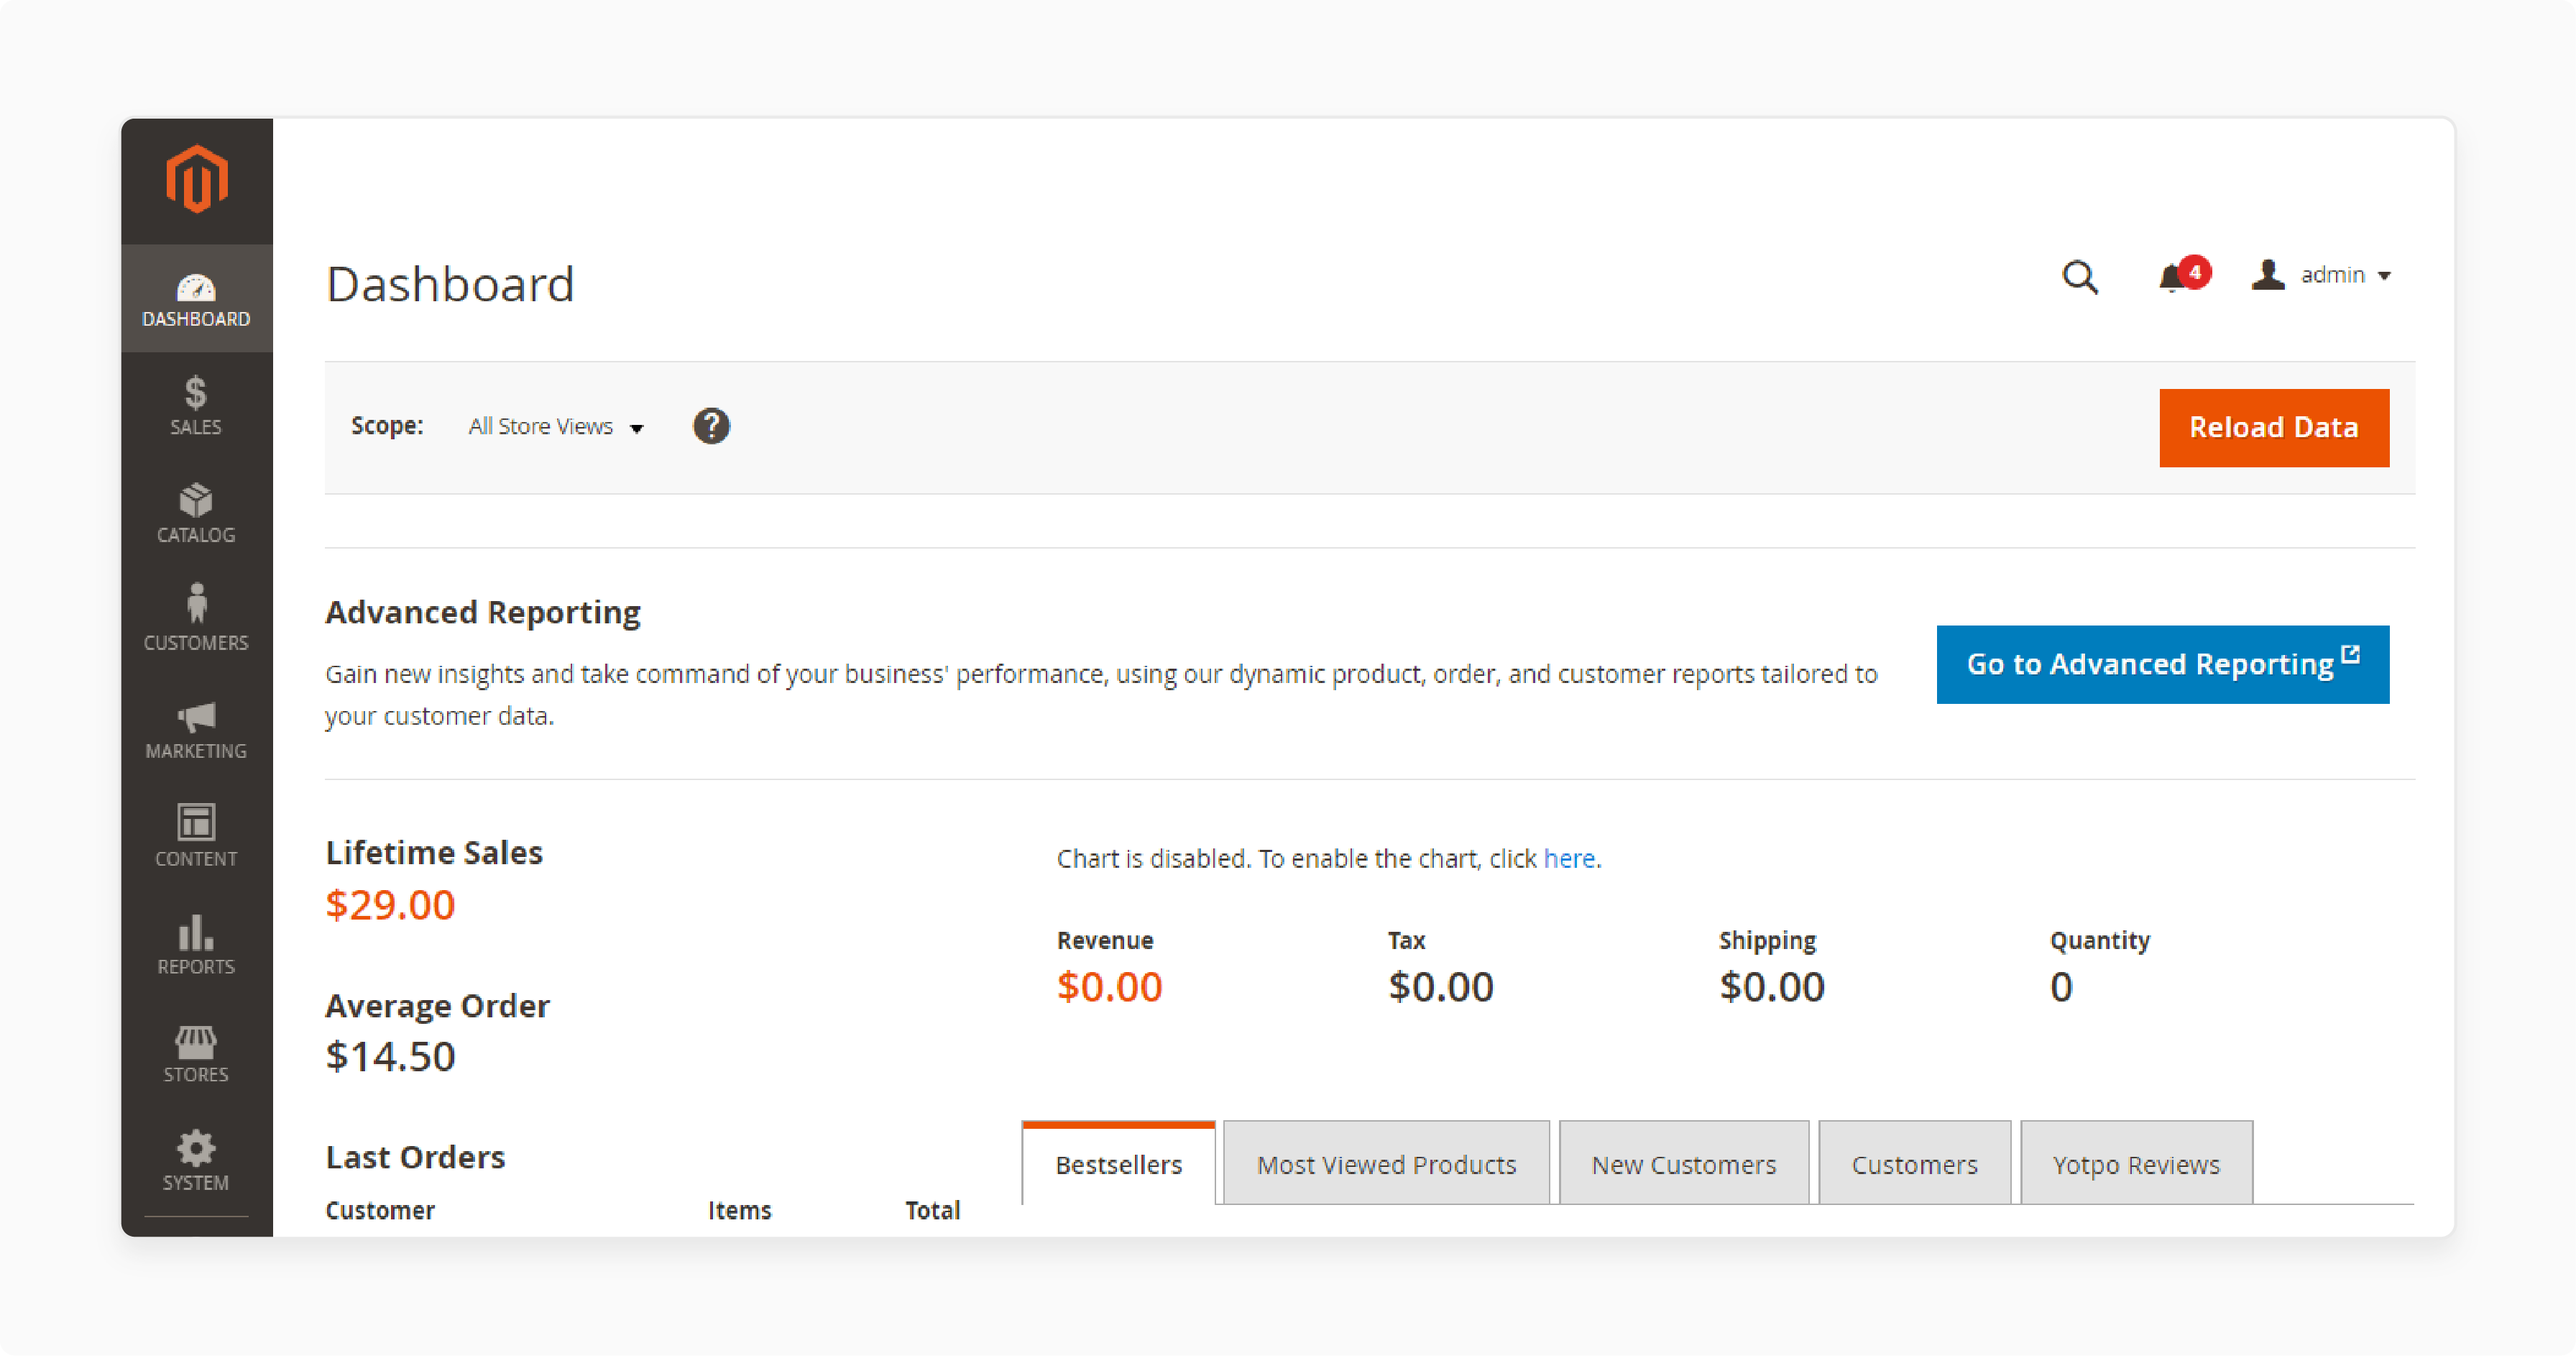This screenshot has width=2576, height=1356.
Task: Click the Total column header in Last Orders
Action: (932, 1210)
